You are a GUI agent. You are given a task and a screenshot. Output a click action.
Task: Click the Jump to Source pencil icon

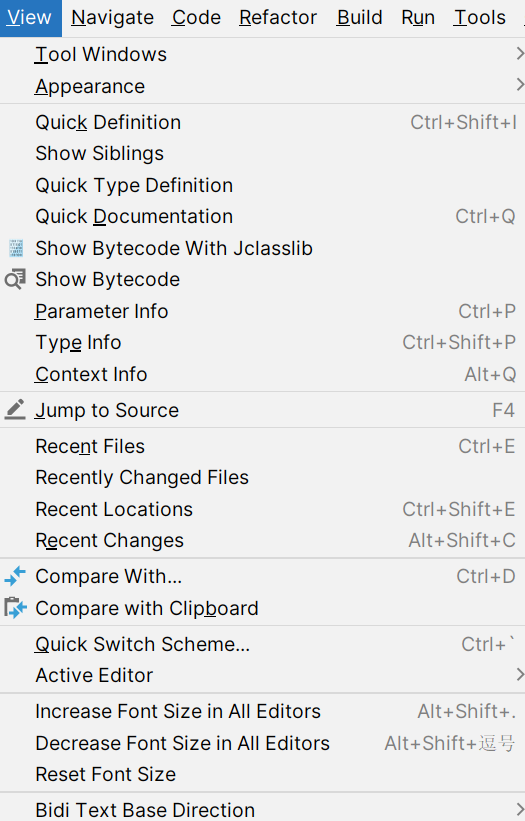pos(15,410)
